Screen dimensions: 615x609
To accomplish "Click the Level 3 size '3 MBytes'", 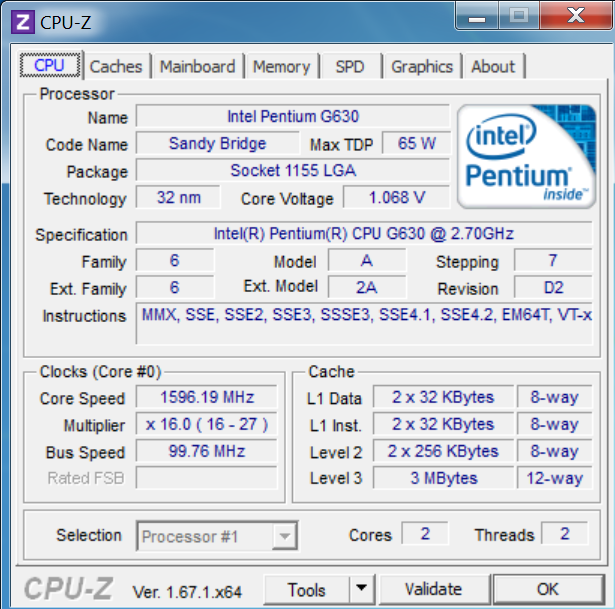I will pos(443,478).
